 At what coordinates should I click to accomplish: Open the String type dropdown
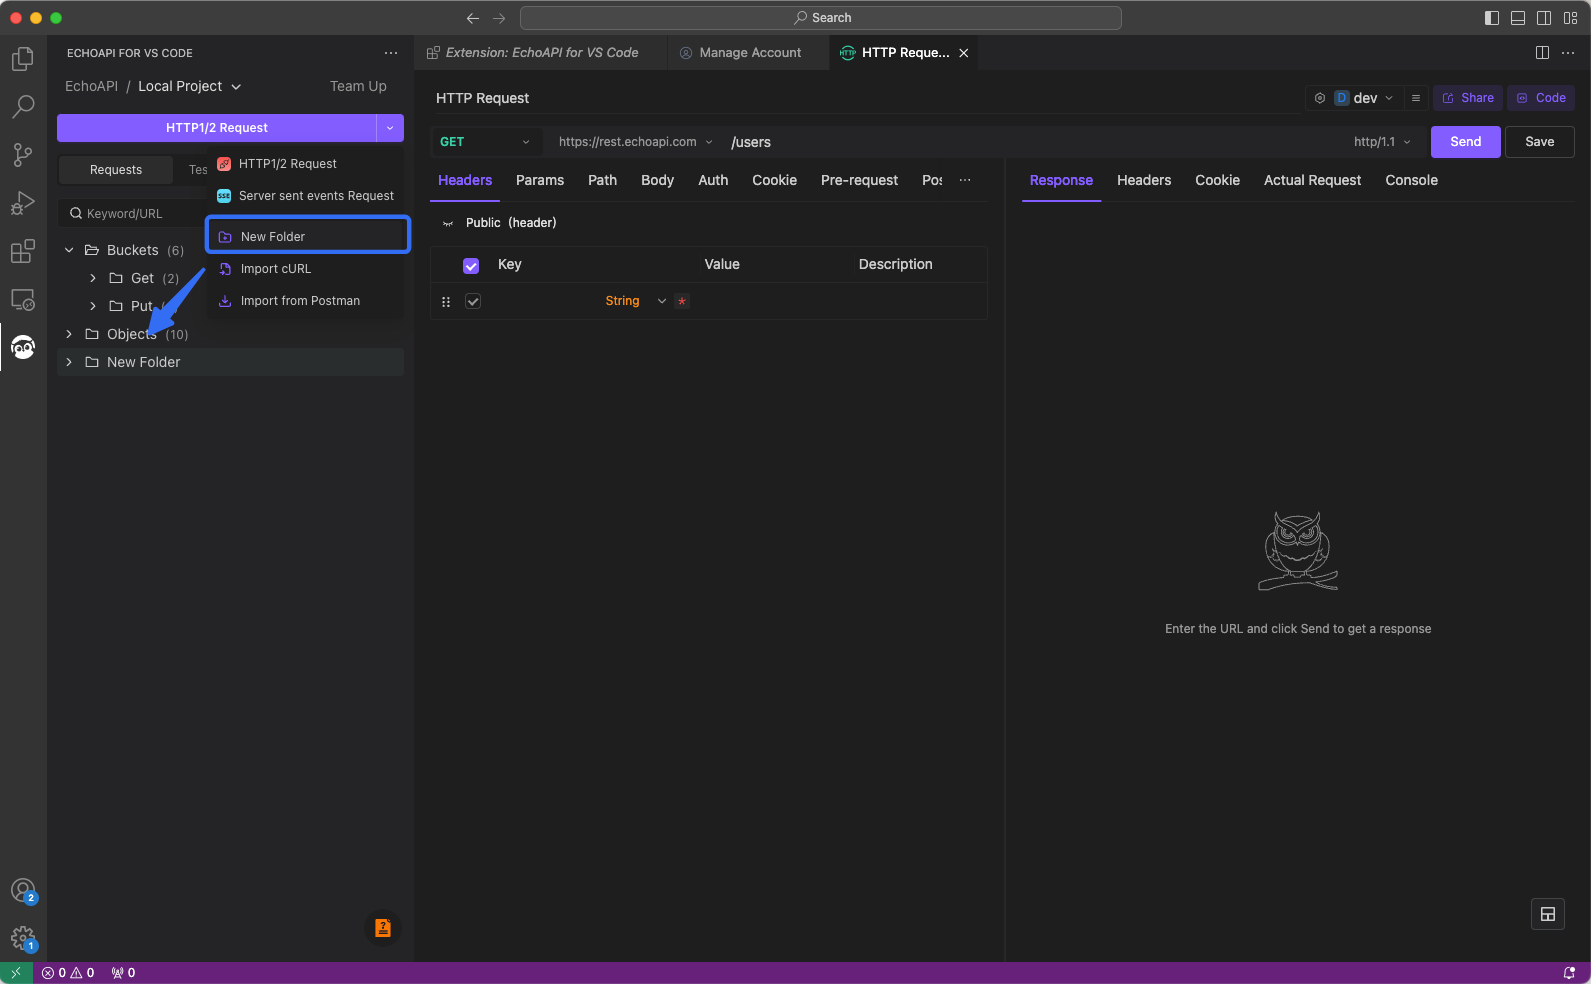point(636,301)
